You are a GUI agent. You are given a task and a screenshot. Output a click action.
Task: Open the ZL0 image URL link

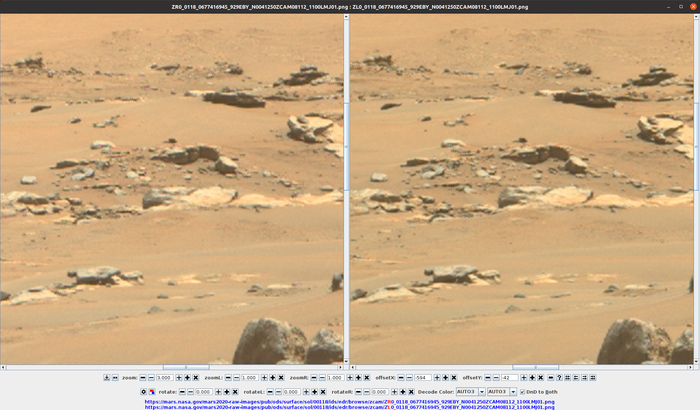350,407
